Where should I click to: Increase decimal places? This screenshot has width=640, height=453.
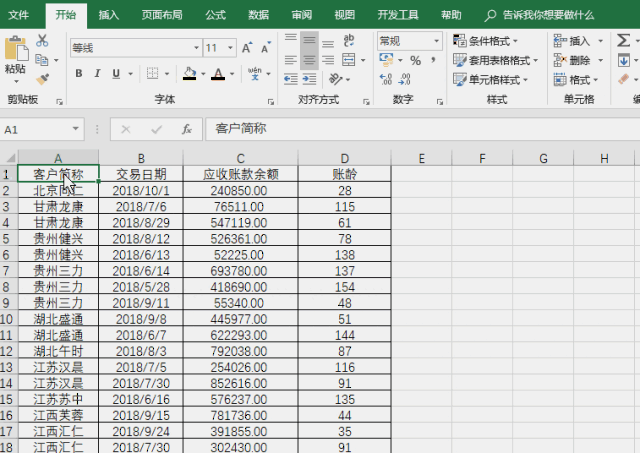386,79
